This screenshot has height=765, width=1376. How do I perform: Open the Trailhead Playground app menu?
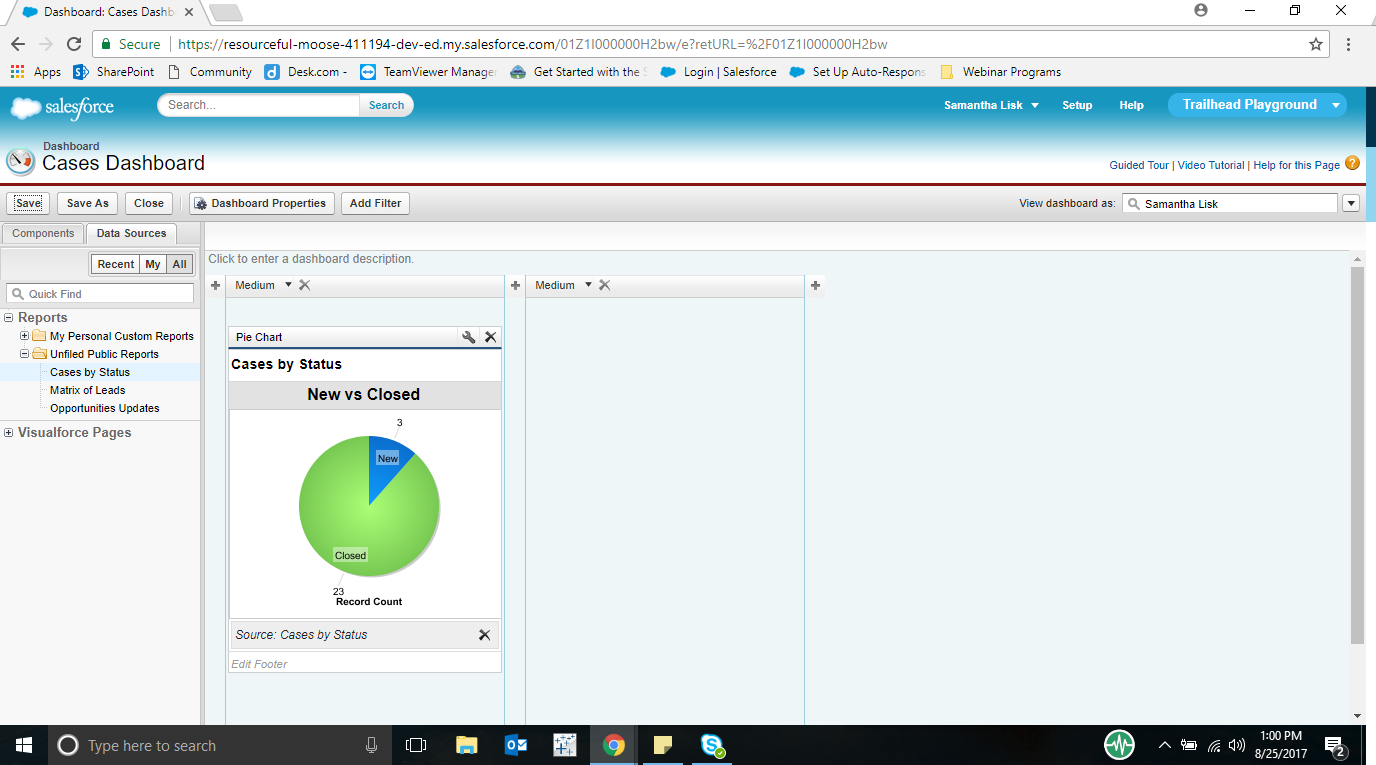click(x=1257, y=105)
